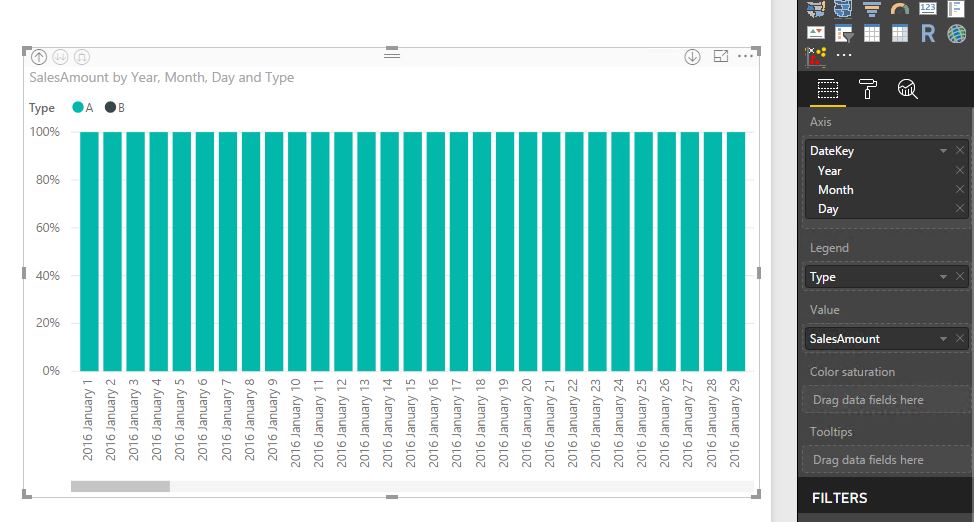Click the Color saturation drop area
Image resolution: width=974 pixels, height=522 pixels.
click(886, 400)
